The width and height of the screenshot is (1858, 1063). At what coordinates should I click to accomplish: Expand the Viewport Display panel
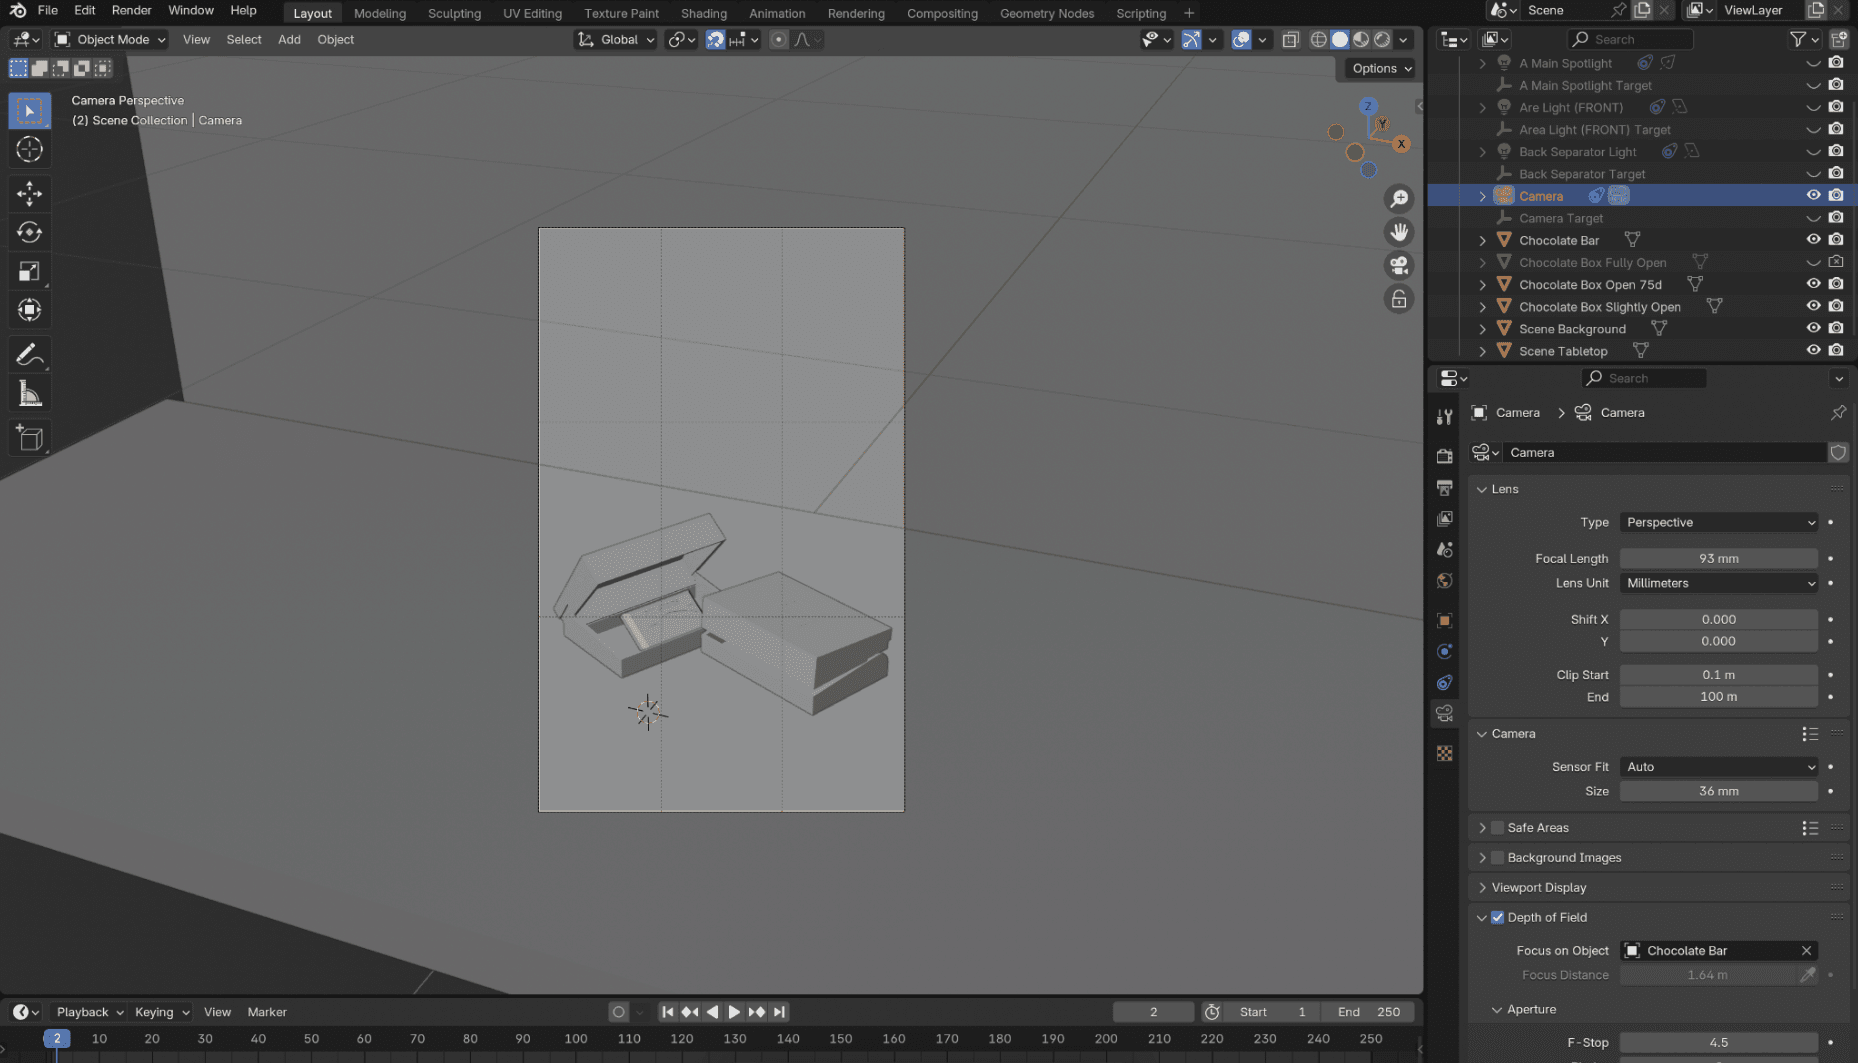coord(1538,887)
